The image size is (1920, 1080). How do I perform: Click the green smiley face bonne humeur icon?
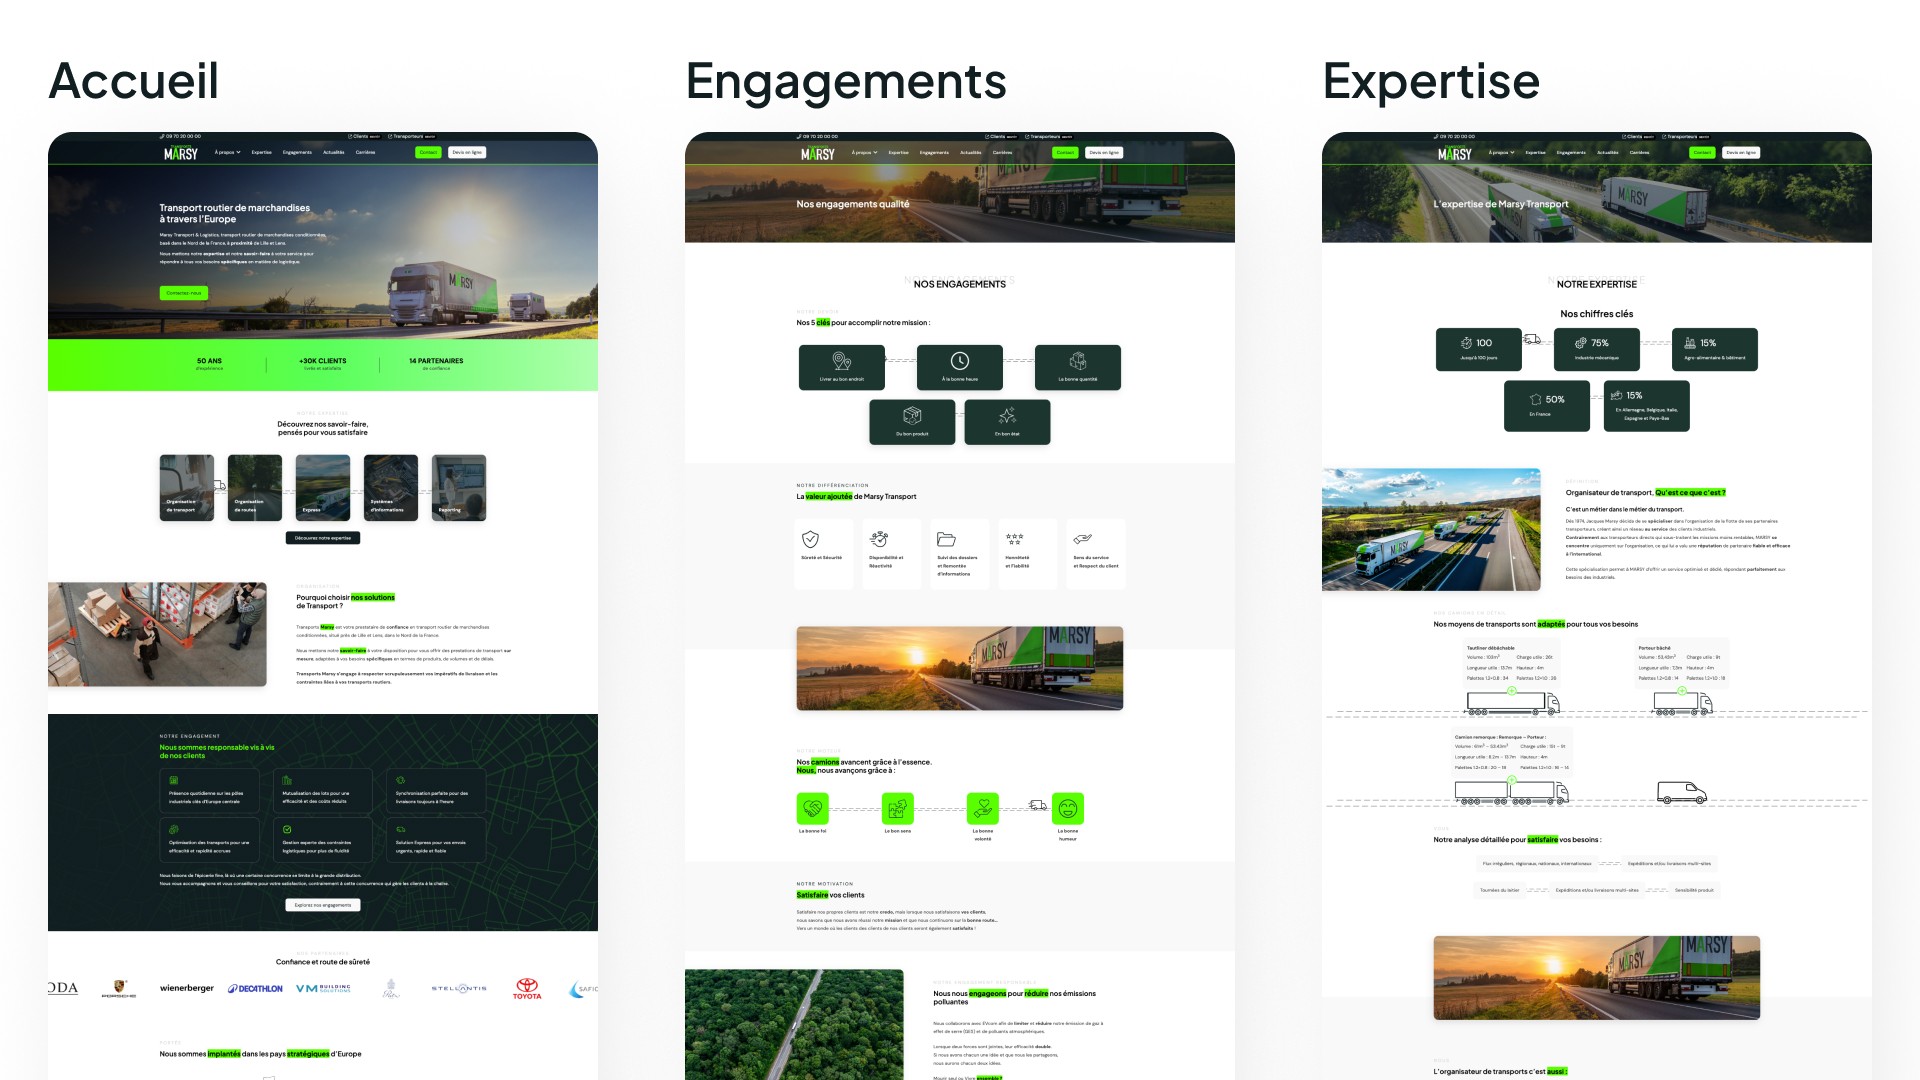pyautogui.click(x=1068, y=808)
